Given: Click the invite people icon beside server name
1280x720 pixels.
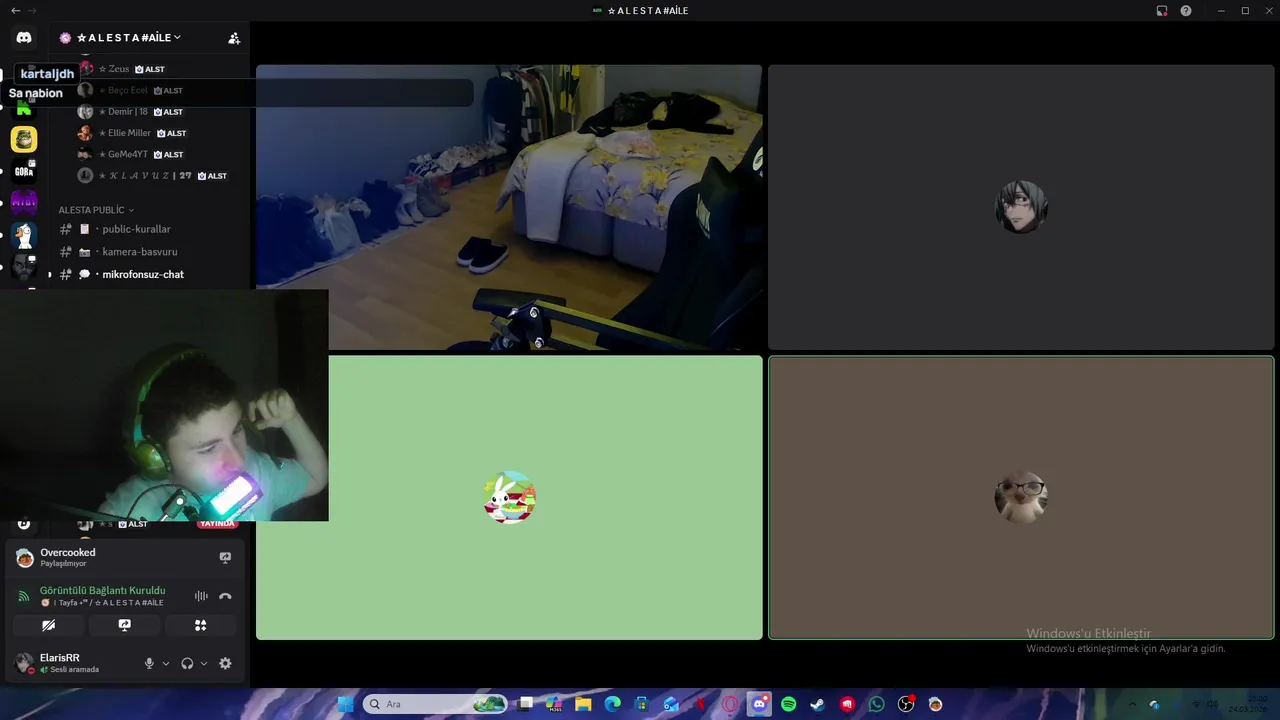Looking at the screenshot, I should (x=234, y=38).
